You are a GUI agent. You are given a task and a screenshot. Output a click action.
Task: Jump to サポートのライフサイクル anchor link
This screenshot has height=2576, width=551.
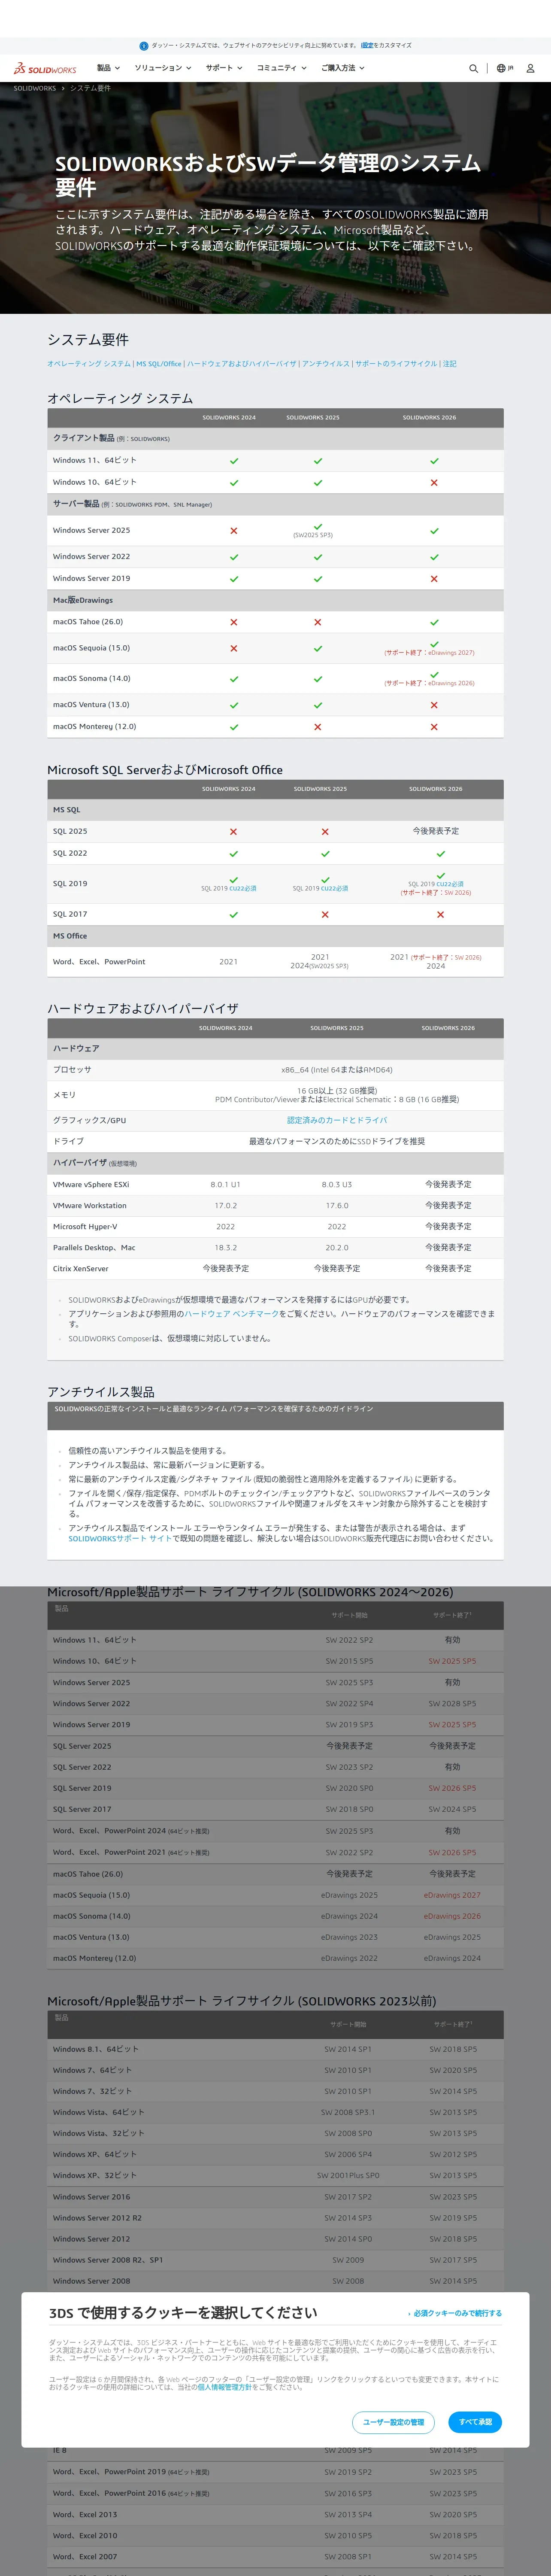point(396,364)
